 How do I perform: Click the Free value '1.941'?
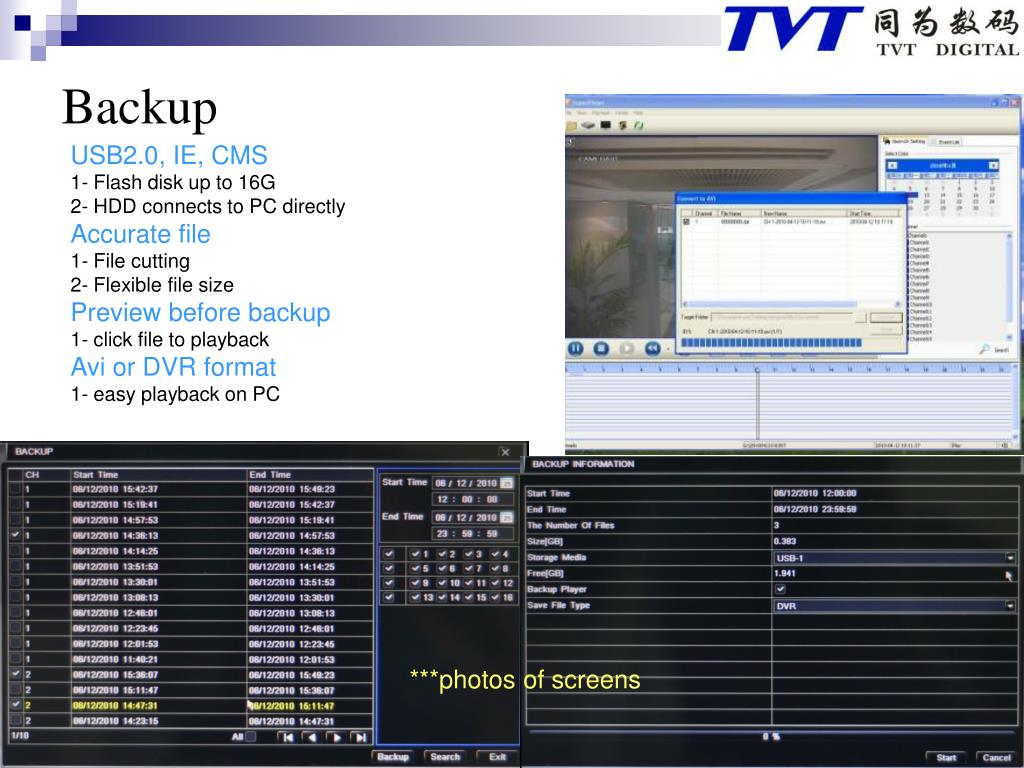click(784, 573)
